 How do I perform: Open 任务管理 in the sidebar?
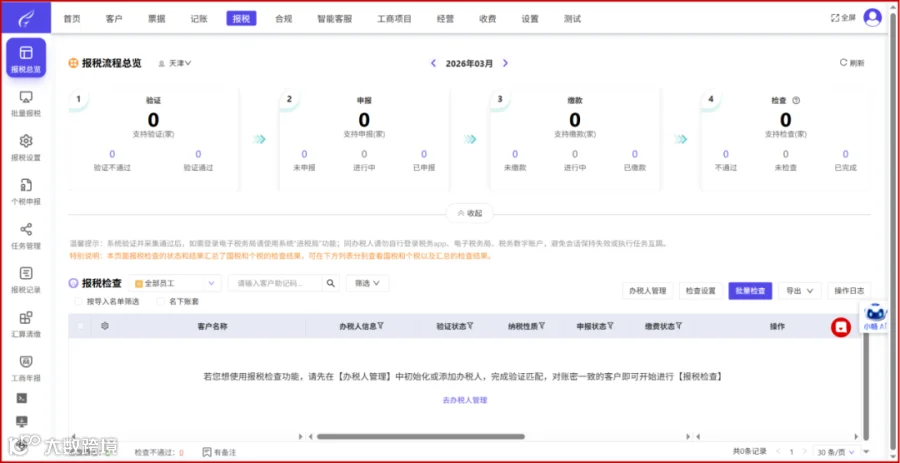click(26, 236)
